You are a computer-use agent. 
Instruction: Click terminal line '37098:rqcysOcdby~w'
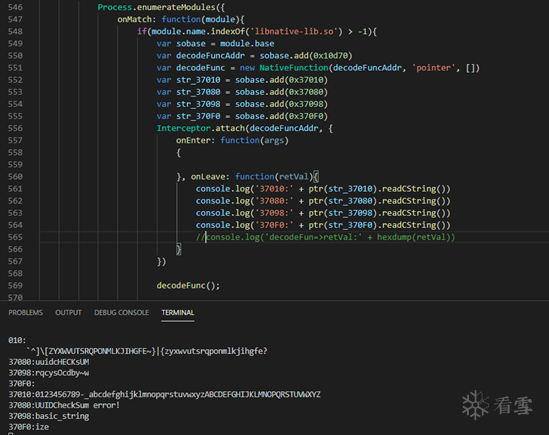click(49, 373)
